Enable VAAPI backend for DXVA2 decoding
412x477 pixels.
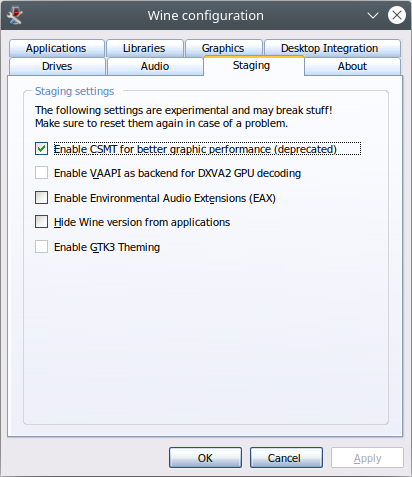41,173
